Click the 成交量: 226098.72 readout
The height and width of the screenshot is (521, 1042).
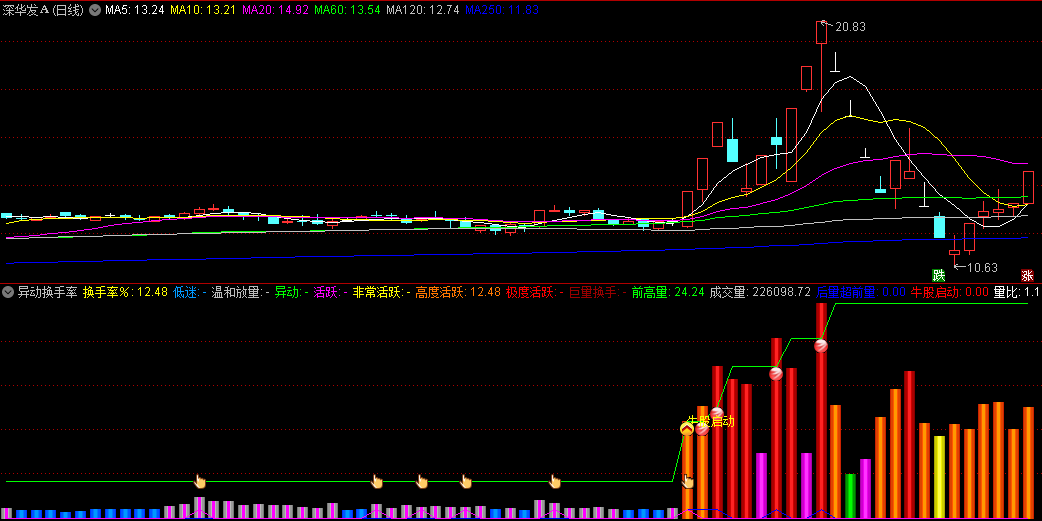760,292
